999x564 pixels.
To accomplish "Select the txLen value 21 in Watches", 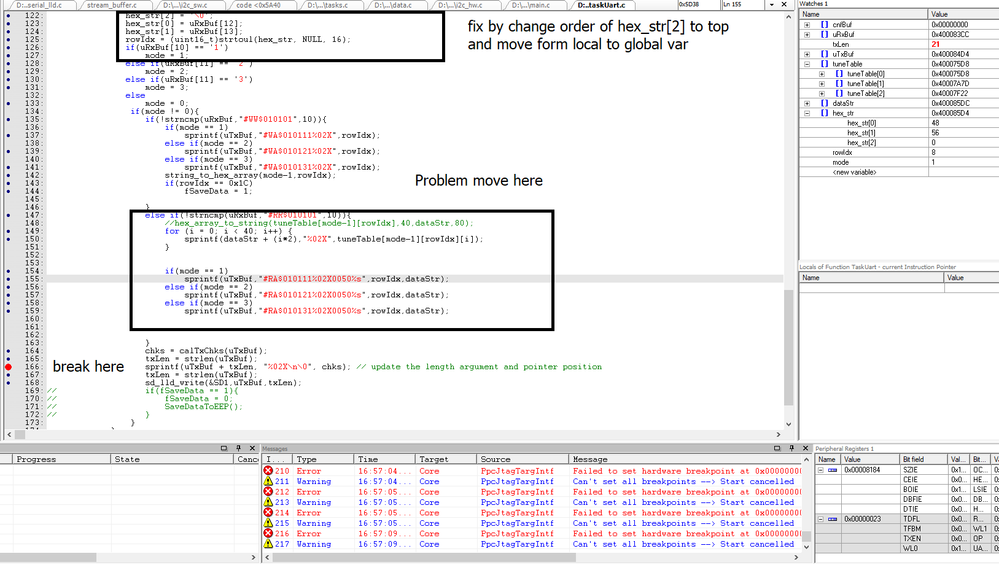I will pyautogui.click(x=935, y=45).
